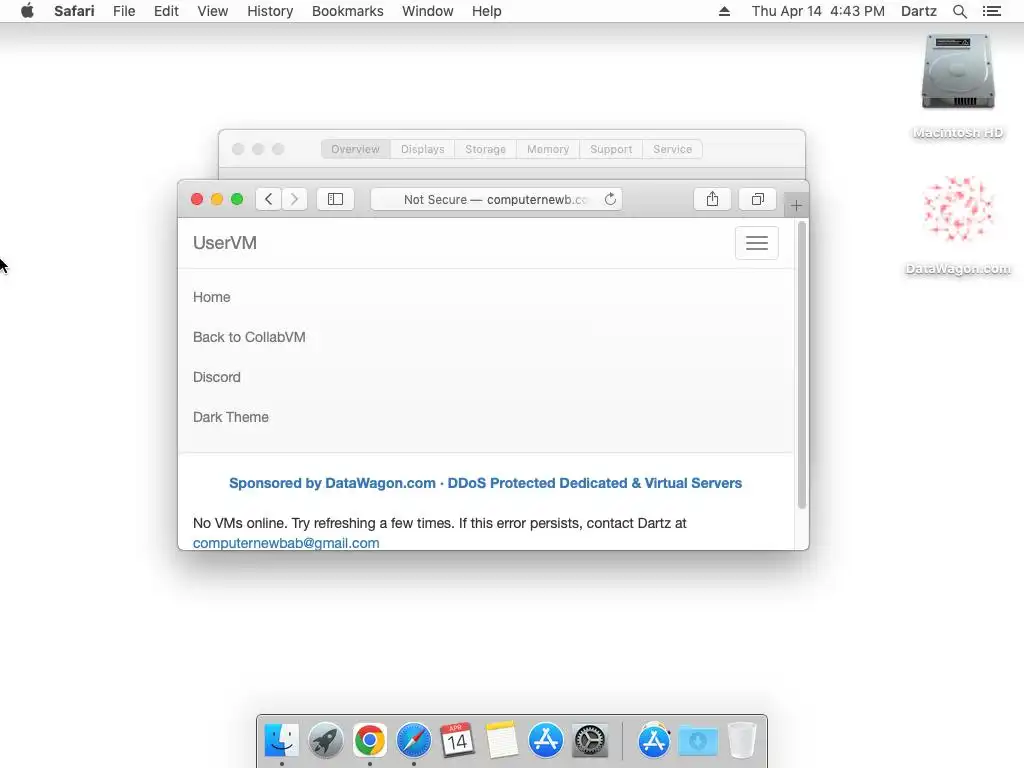Image resolution: width=1024 pixels, height=768 pixels.
Task: Open the Help menu
Action: tap(487, 11)
